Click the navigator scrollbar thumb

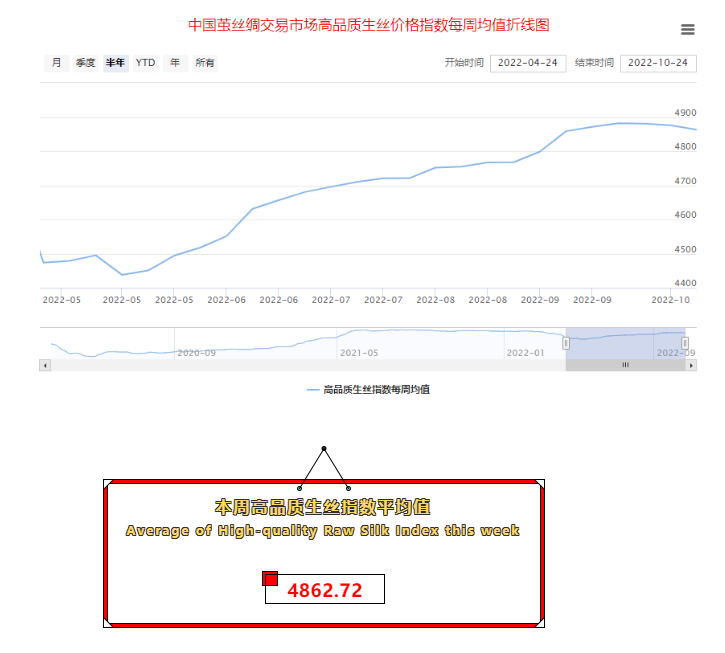(x=625, y=365)
